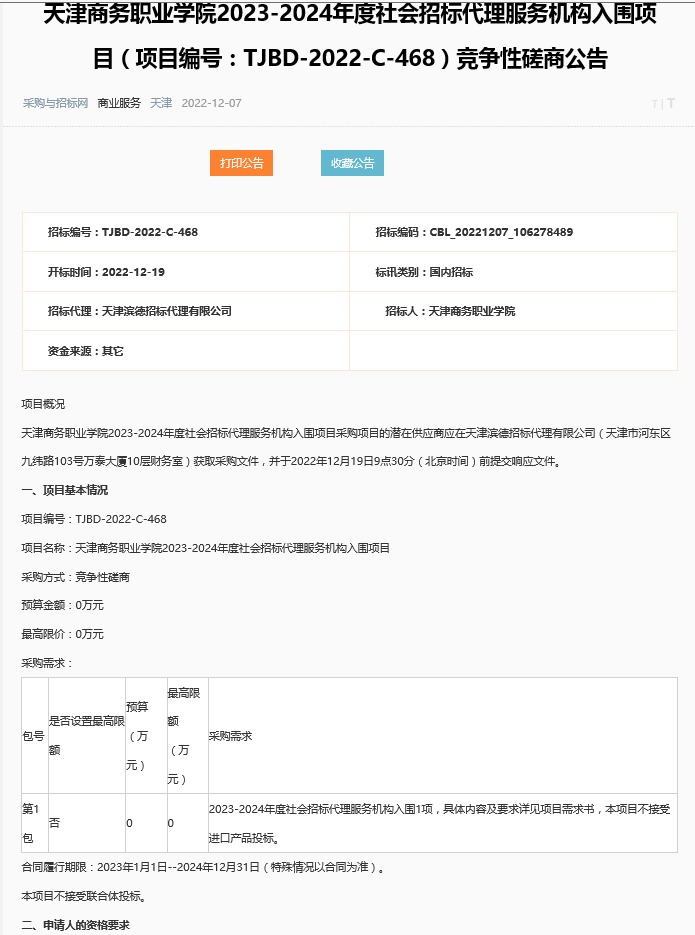Open the 天津 region link
Viewport: 695px width, 935px height.
click(161, 103)
